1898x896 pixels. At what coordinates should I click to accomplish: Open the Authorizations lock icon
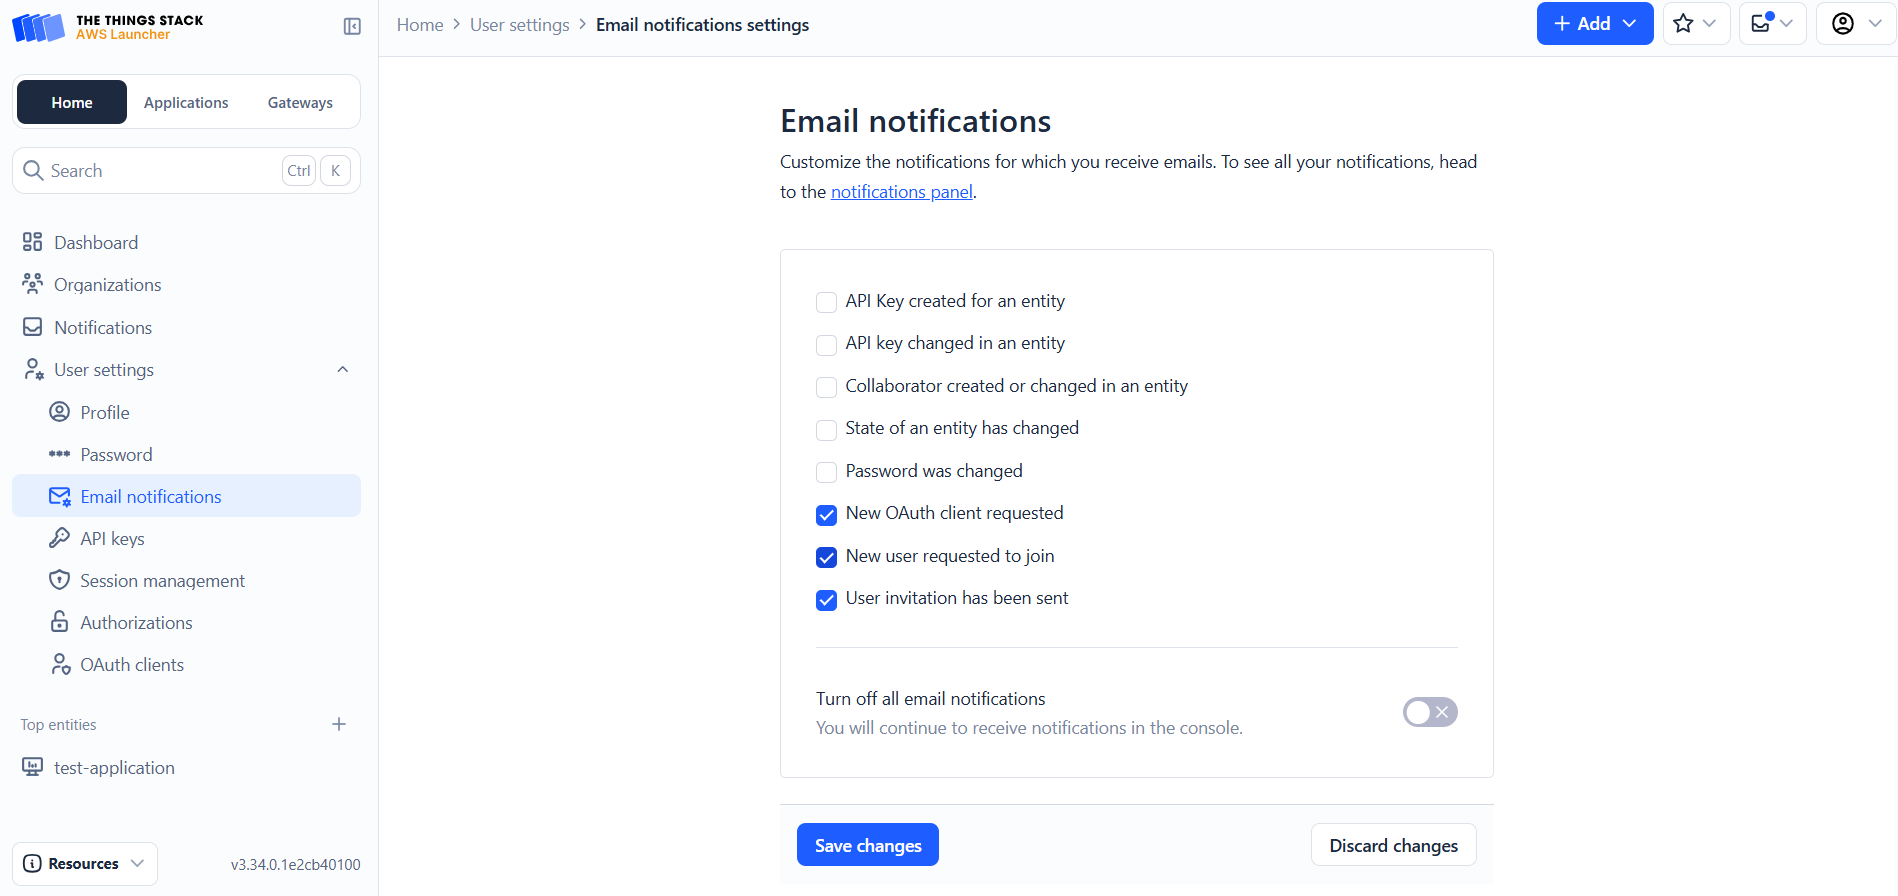click(61, 622)
